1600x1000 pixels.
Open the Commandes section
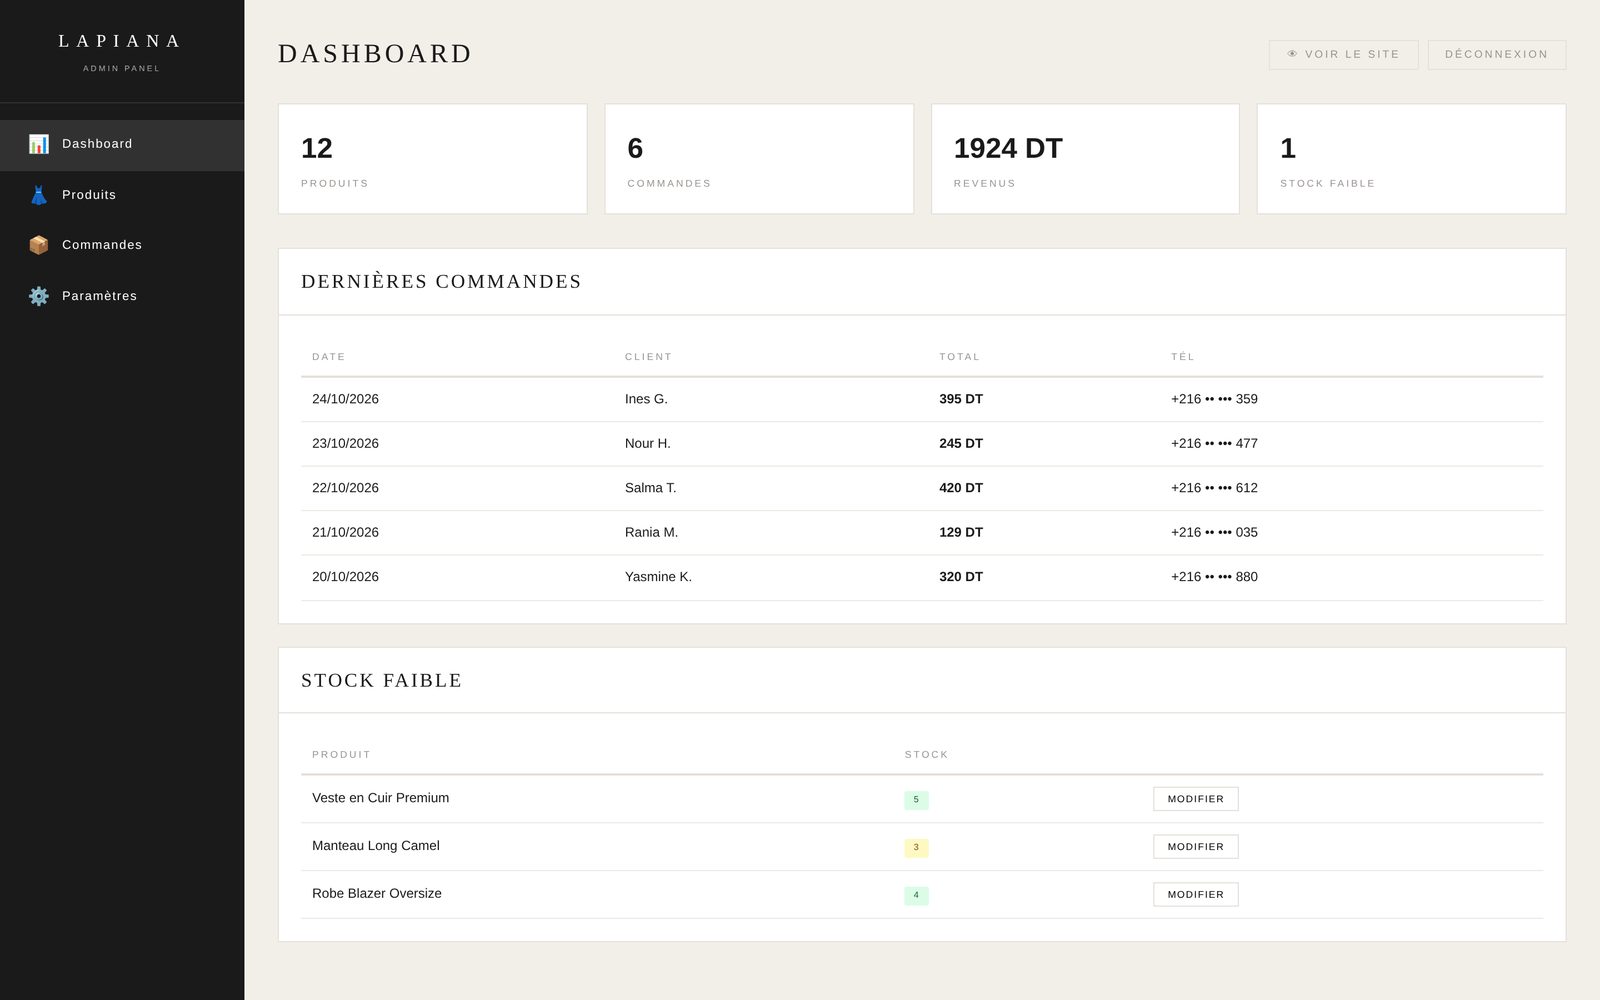tap(122, 245)
